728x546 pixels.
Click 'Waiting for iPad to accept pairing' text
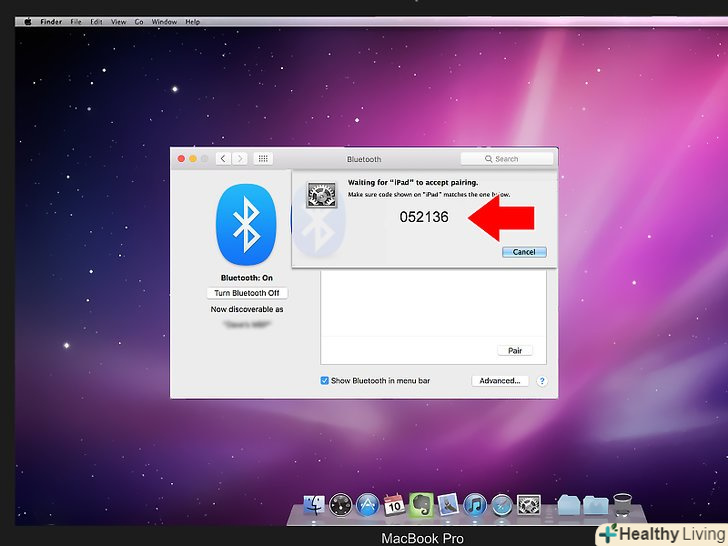[x=413, y=182]
